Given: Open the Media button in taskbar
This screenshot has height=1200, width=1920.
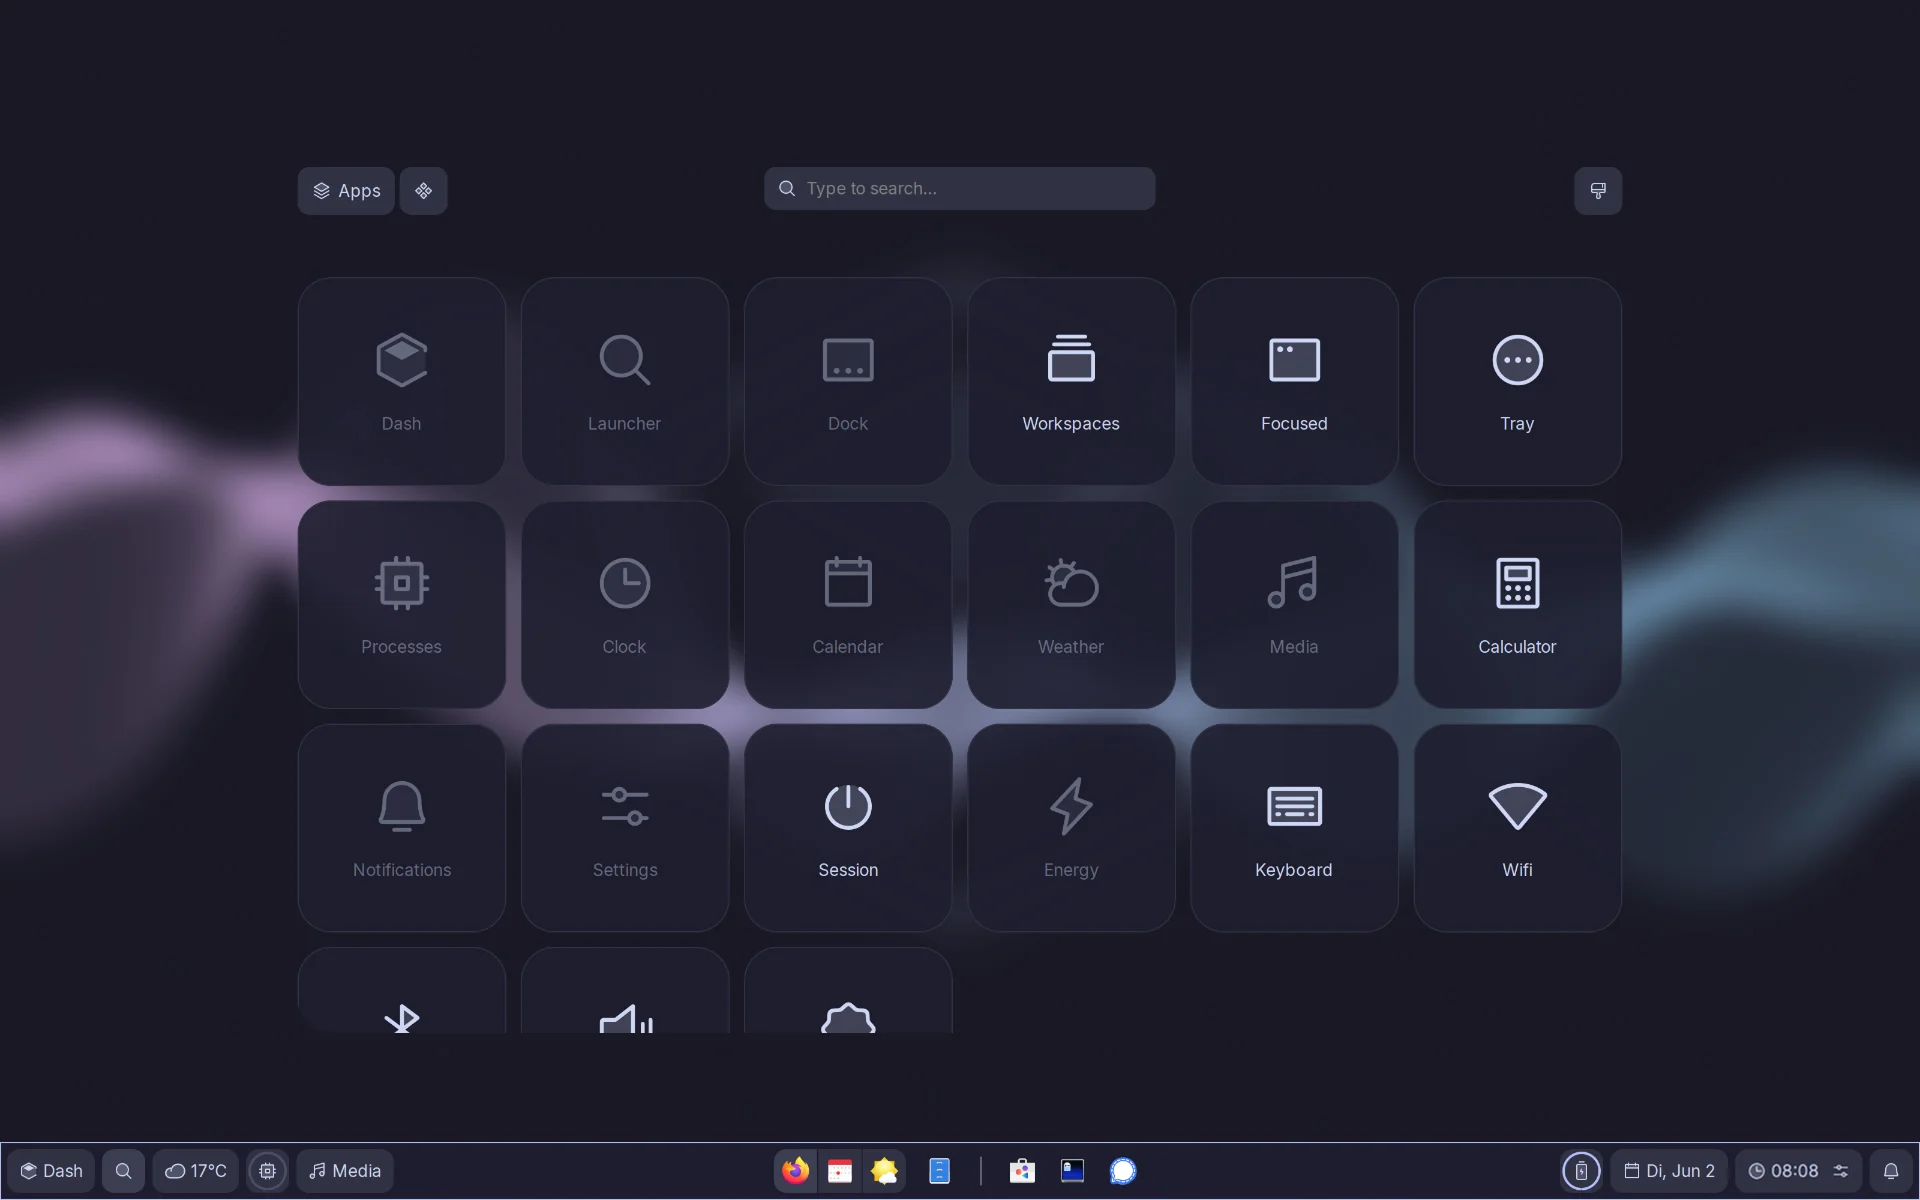Looking at the screenshot, I should click(x=345, y=1171).
